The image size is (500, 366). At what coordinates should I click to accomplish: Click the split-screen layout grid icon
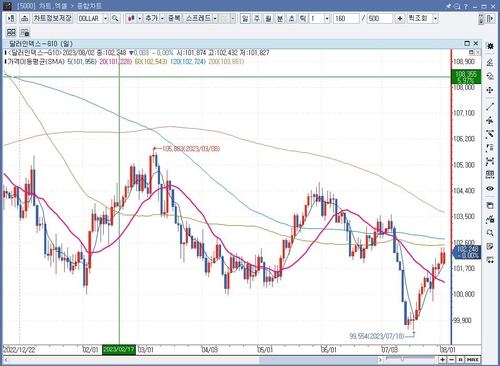tap(11, 32)
